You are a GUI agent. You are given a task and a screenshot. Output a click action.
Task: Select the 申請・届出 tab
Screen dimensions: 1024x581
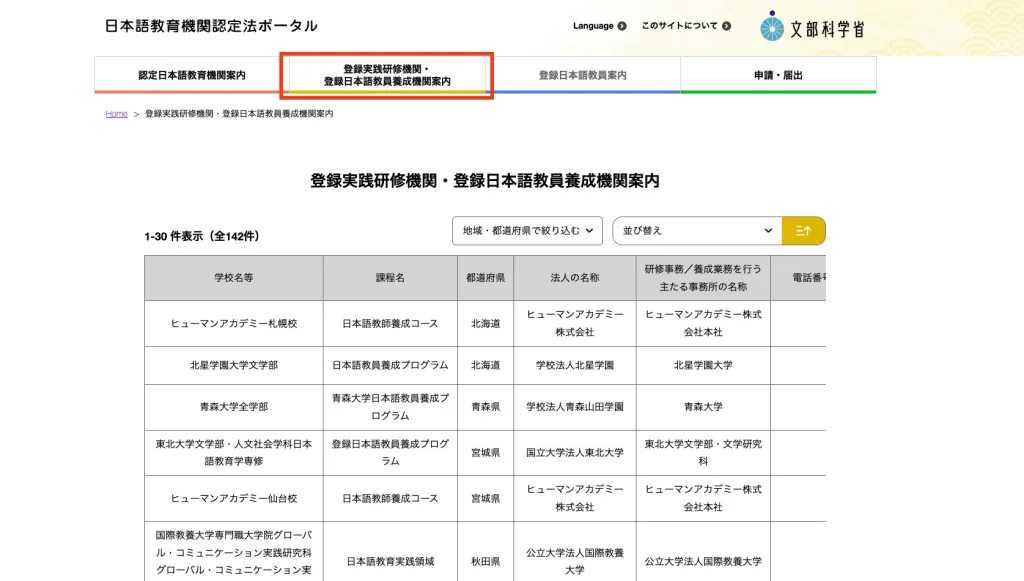point(778,74)
